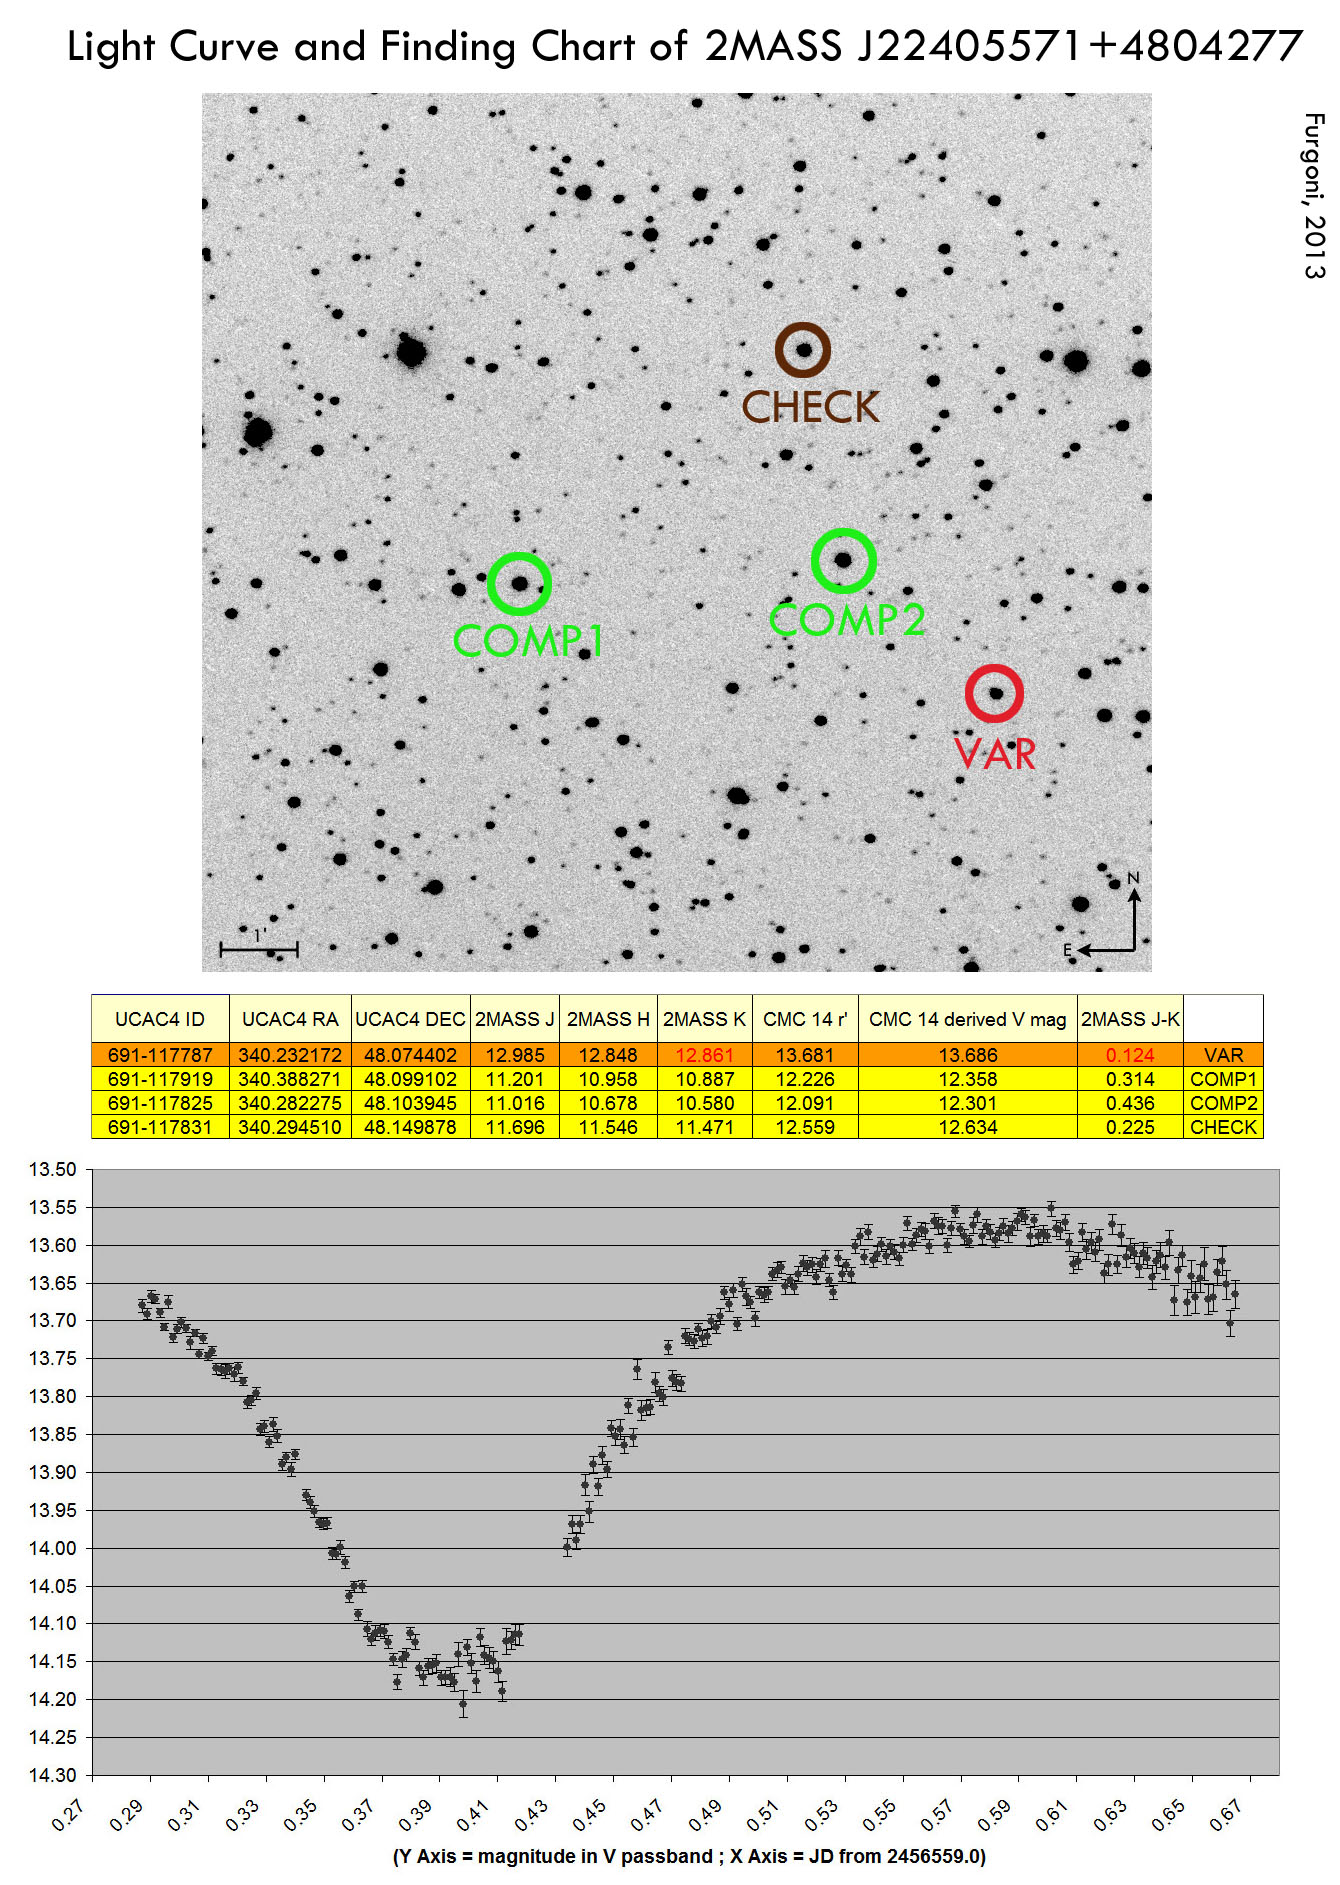Click the 'UCAC4 ID' column header

[x=160, y=1019]
